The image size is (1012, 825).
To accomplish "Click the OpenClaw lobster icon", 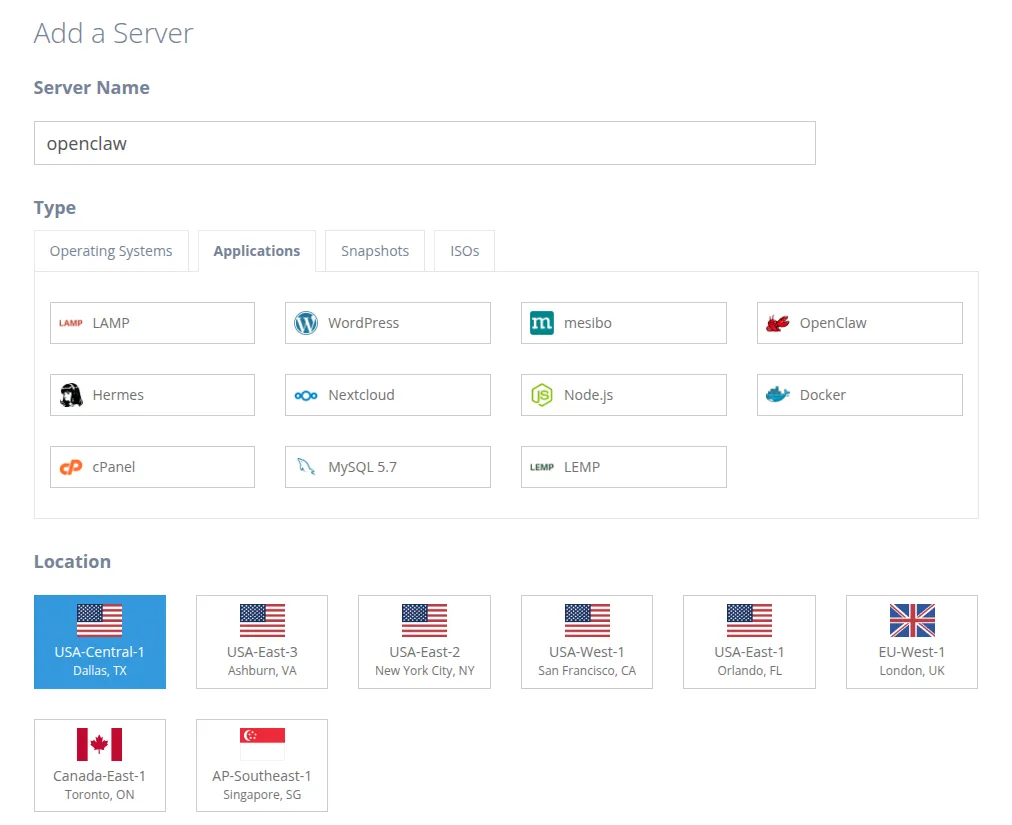I will coord(778,323).
